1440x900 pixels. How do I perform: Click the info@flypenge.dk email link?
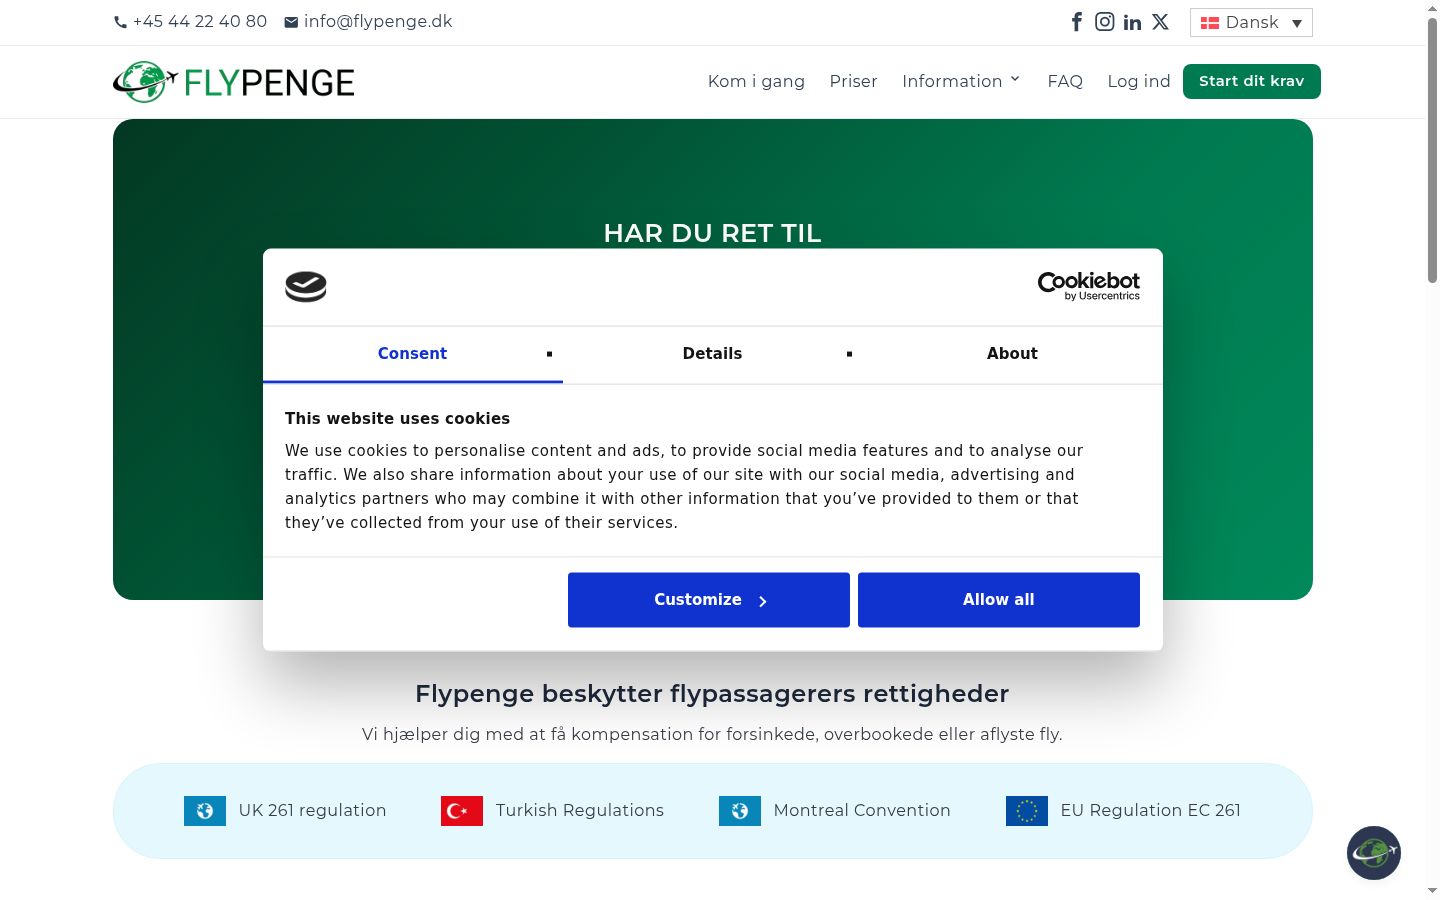click(x=378, y=22)
